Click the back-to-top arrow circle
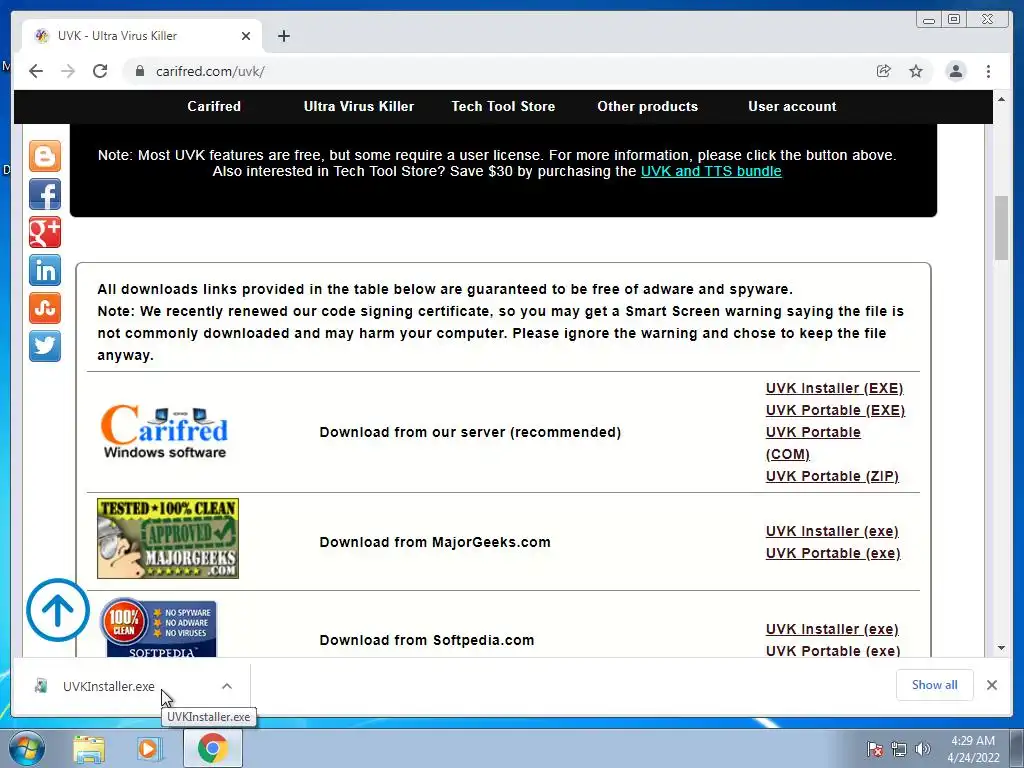This screenshot has width=1024, height=768. point(58,609)
